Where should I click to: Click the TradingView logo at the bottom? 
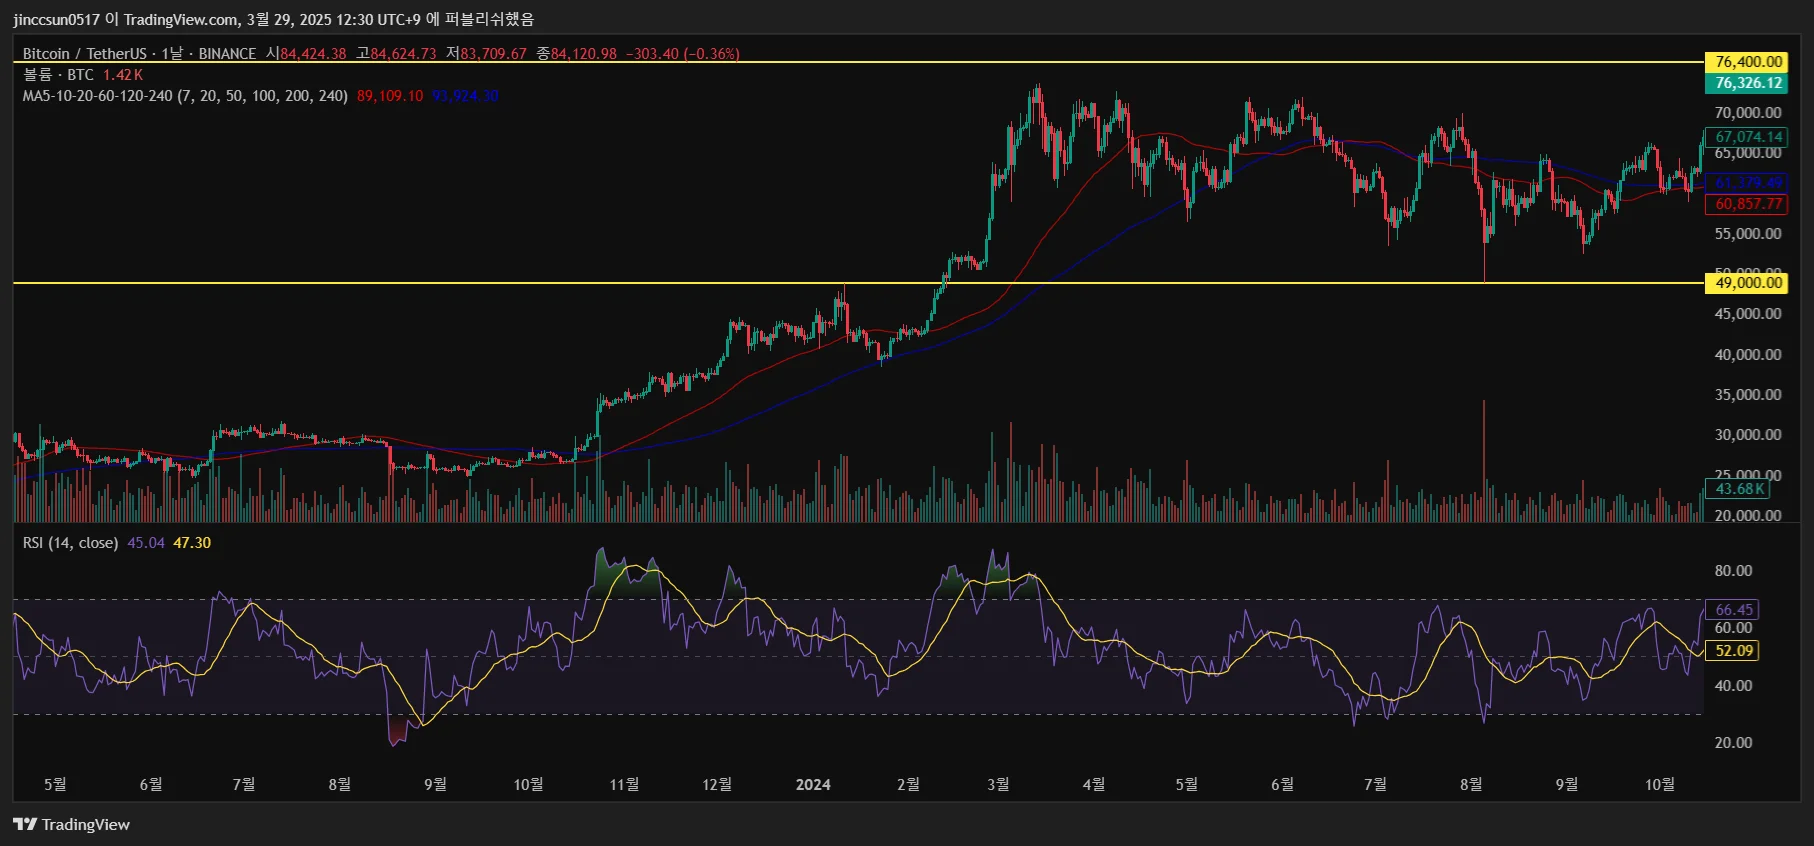pos(71,825)
